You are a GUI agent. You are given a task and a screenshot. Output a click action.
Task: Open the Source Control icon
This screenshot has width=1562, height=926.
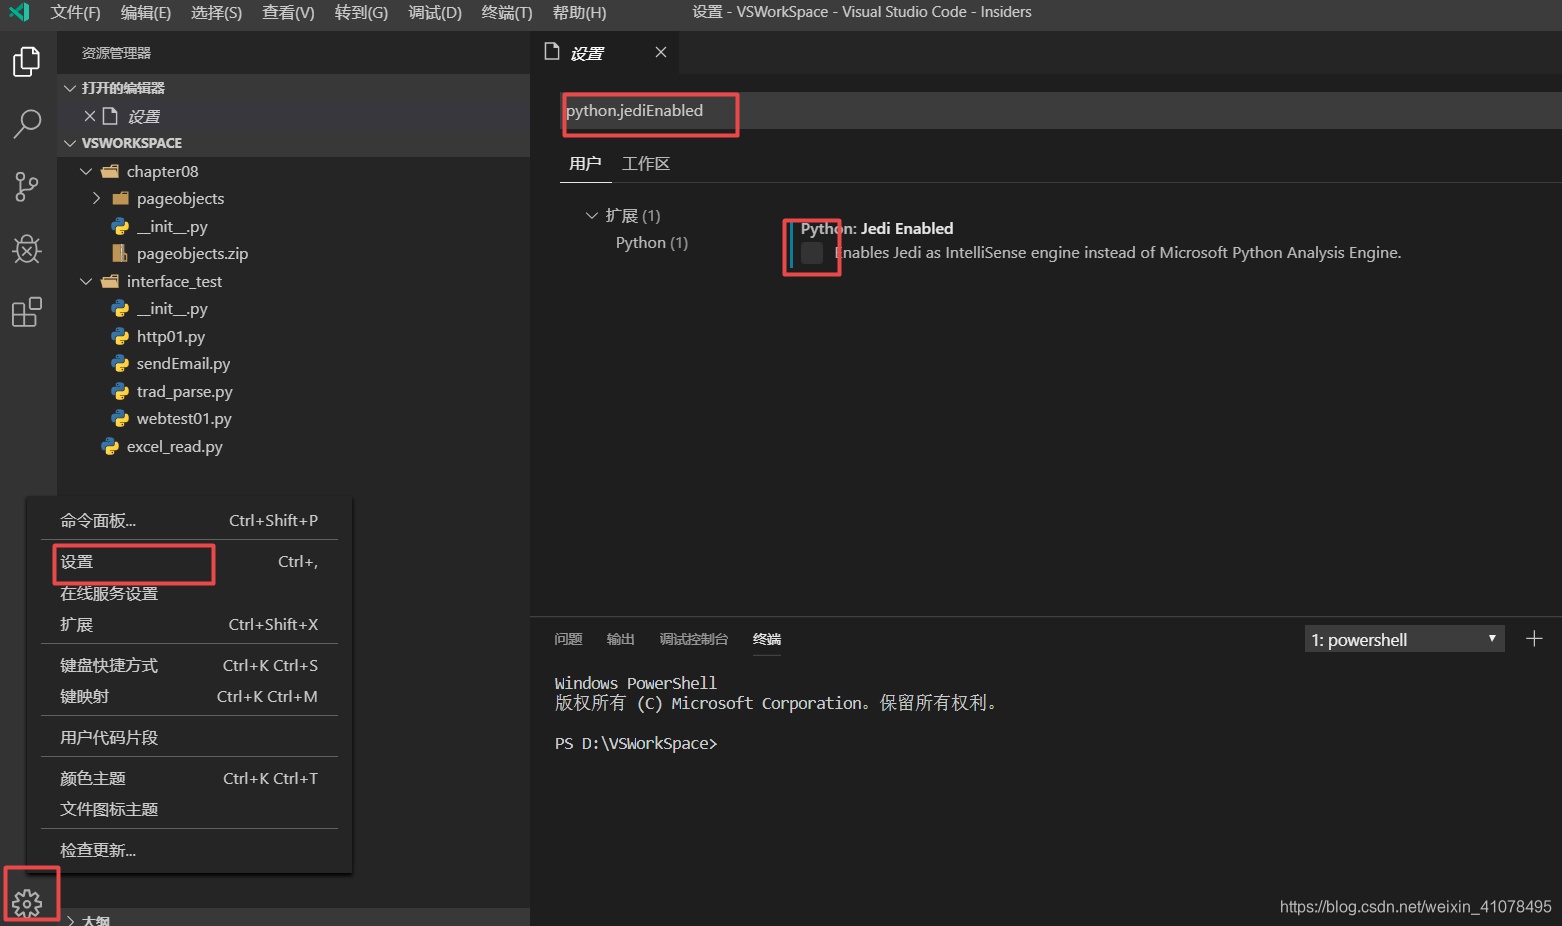coord(26,187)
